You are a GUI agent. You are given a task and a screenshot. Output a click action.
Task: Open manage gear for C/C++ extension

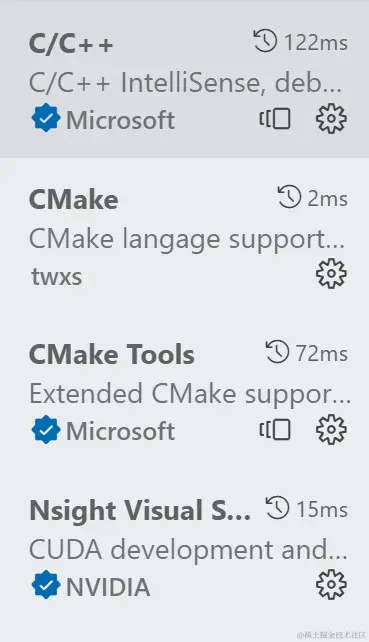pos(331,119)
